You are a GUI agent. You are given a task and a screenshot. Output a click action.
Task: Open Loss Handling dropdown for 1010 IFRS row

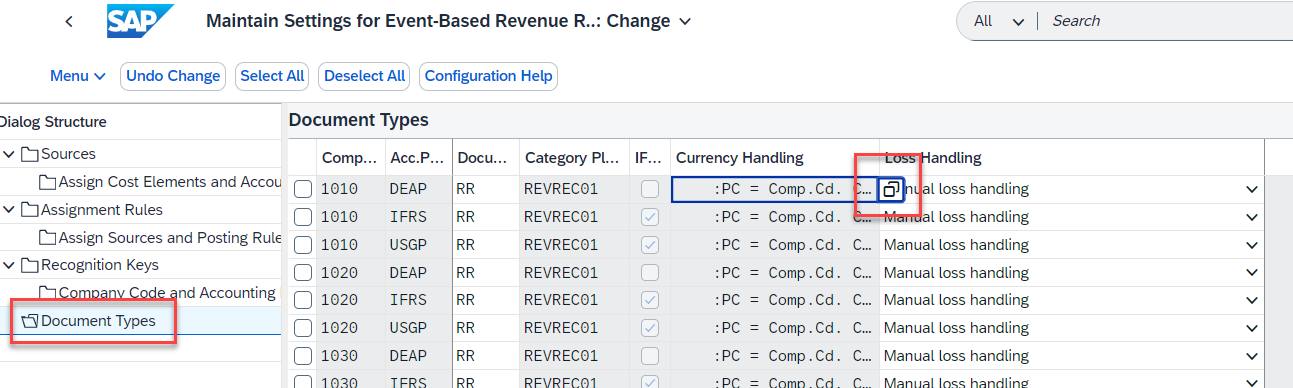(1251, 217)
